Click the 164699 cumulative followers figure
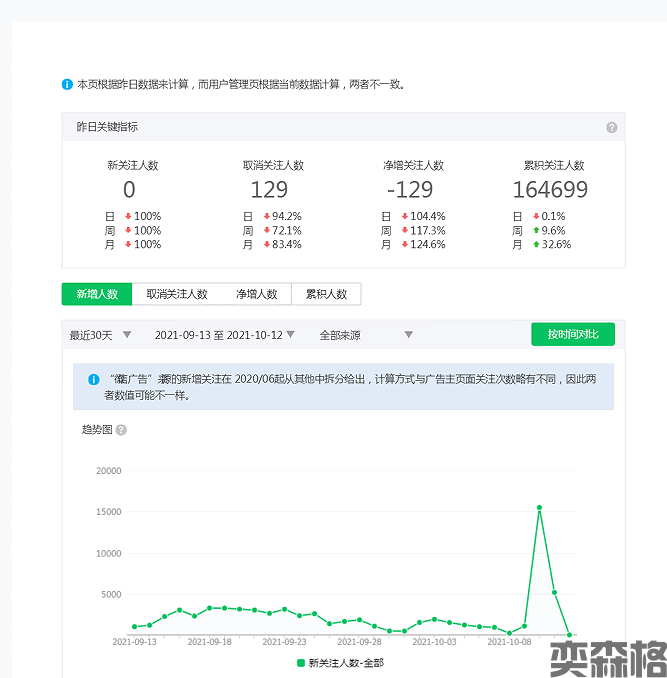The image size is (667, 678). 550,190
